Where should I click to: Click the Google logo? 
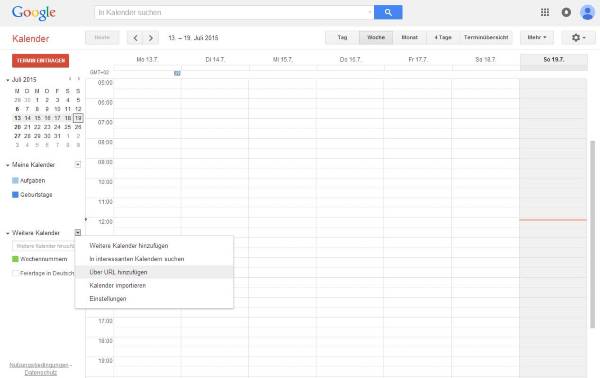coord(34,13)
